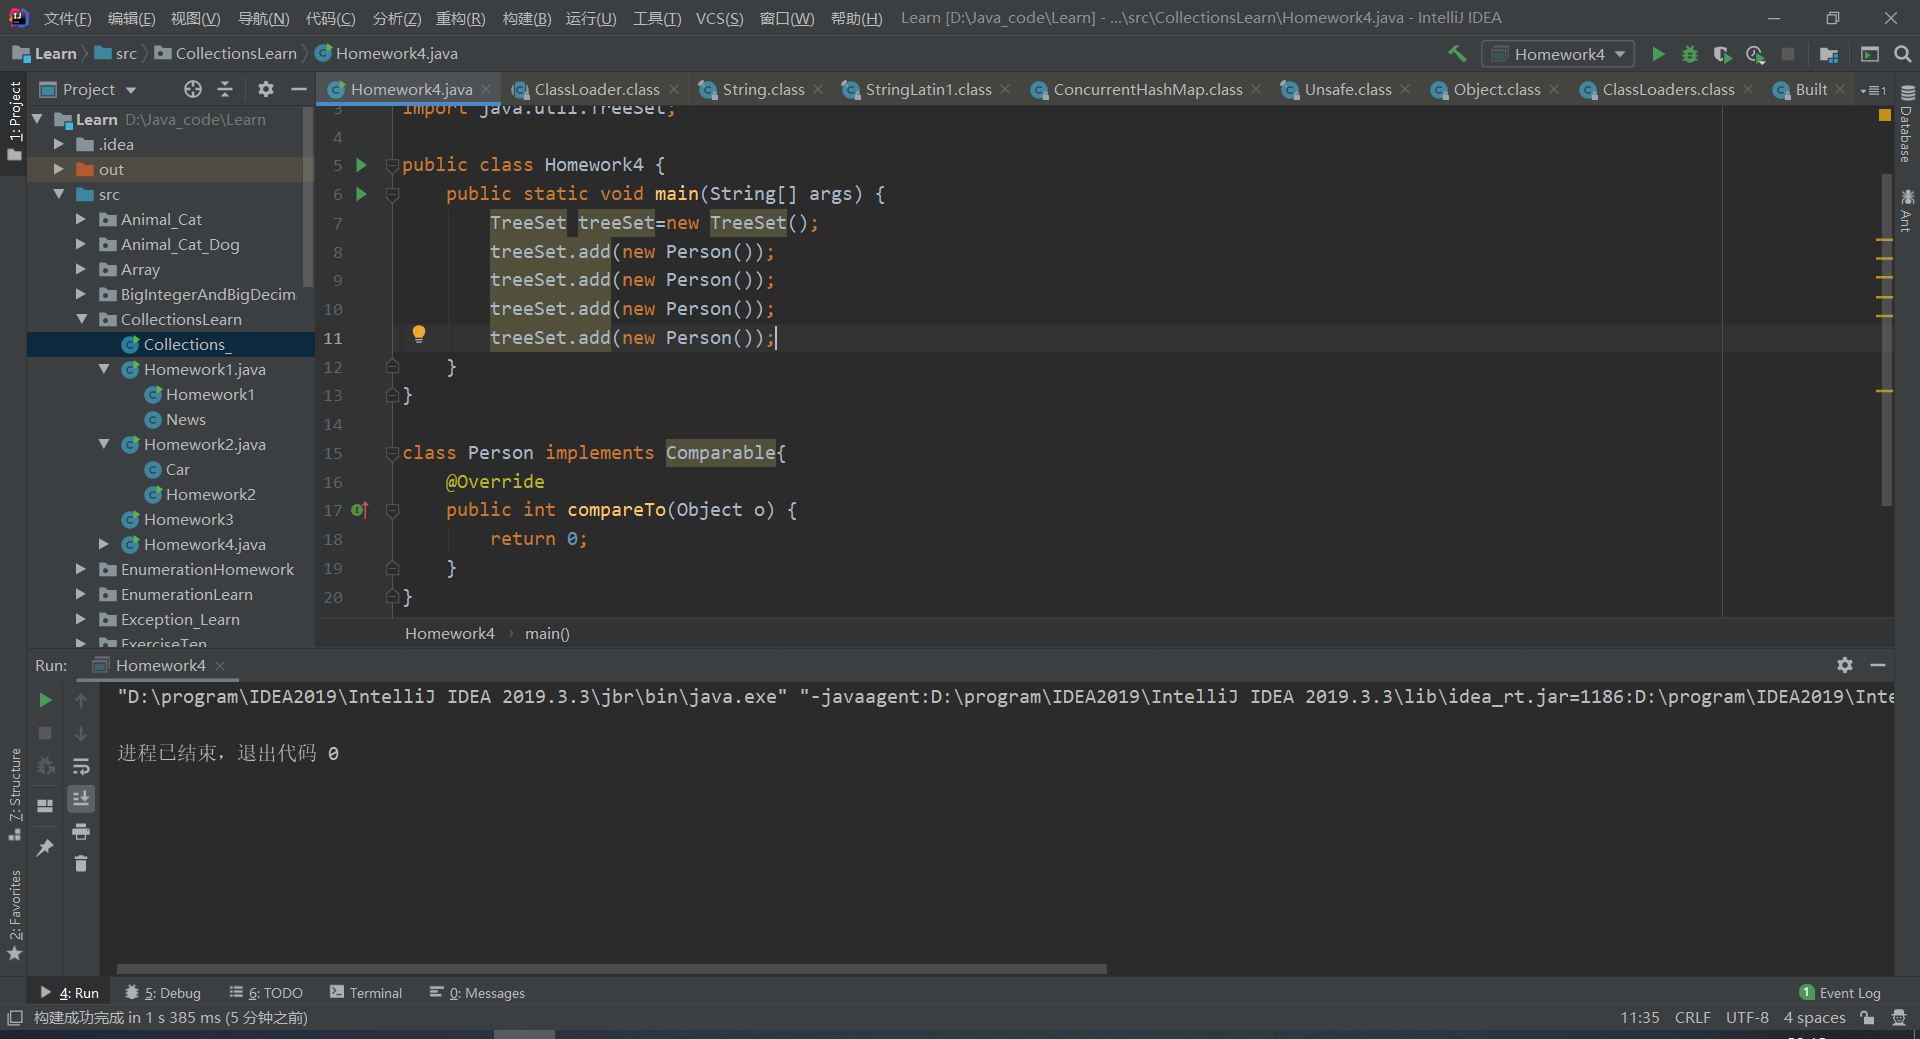Switch to the Object.class tab
The width and height of the screenshot is (1920, 1039).
1495,90
